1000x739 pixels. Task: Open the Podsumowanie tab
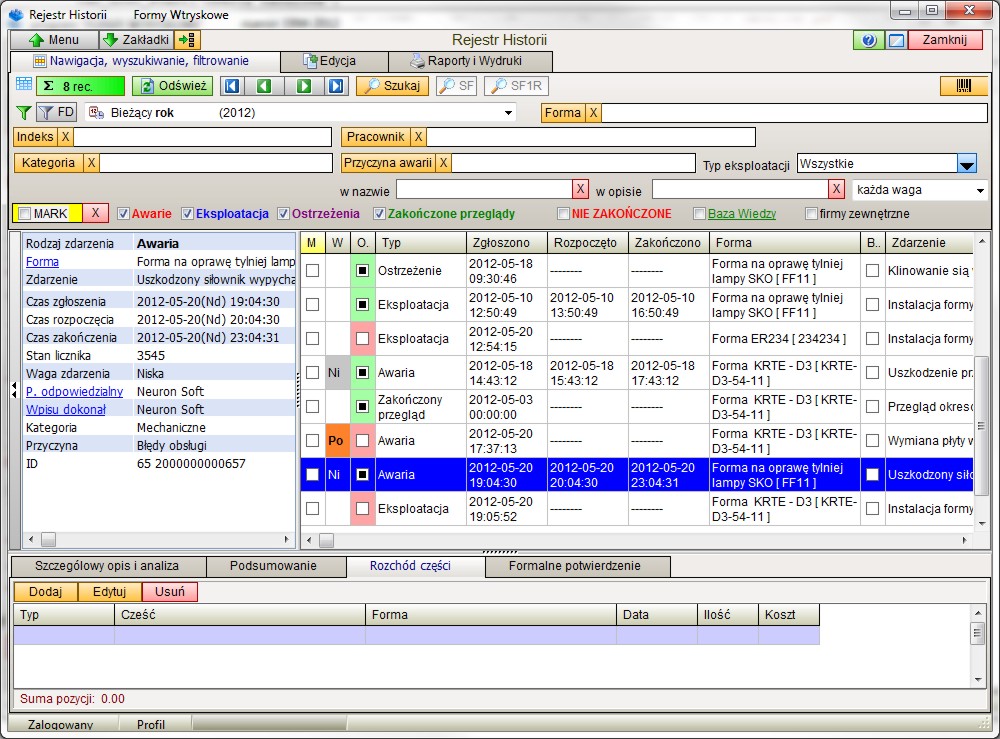tap(274, 566)
